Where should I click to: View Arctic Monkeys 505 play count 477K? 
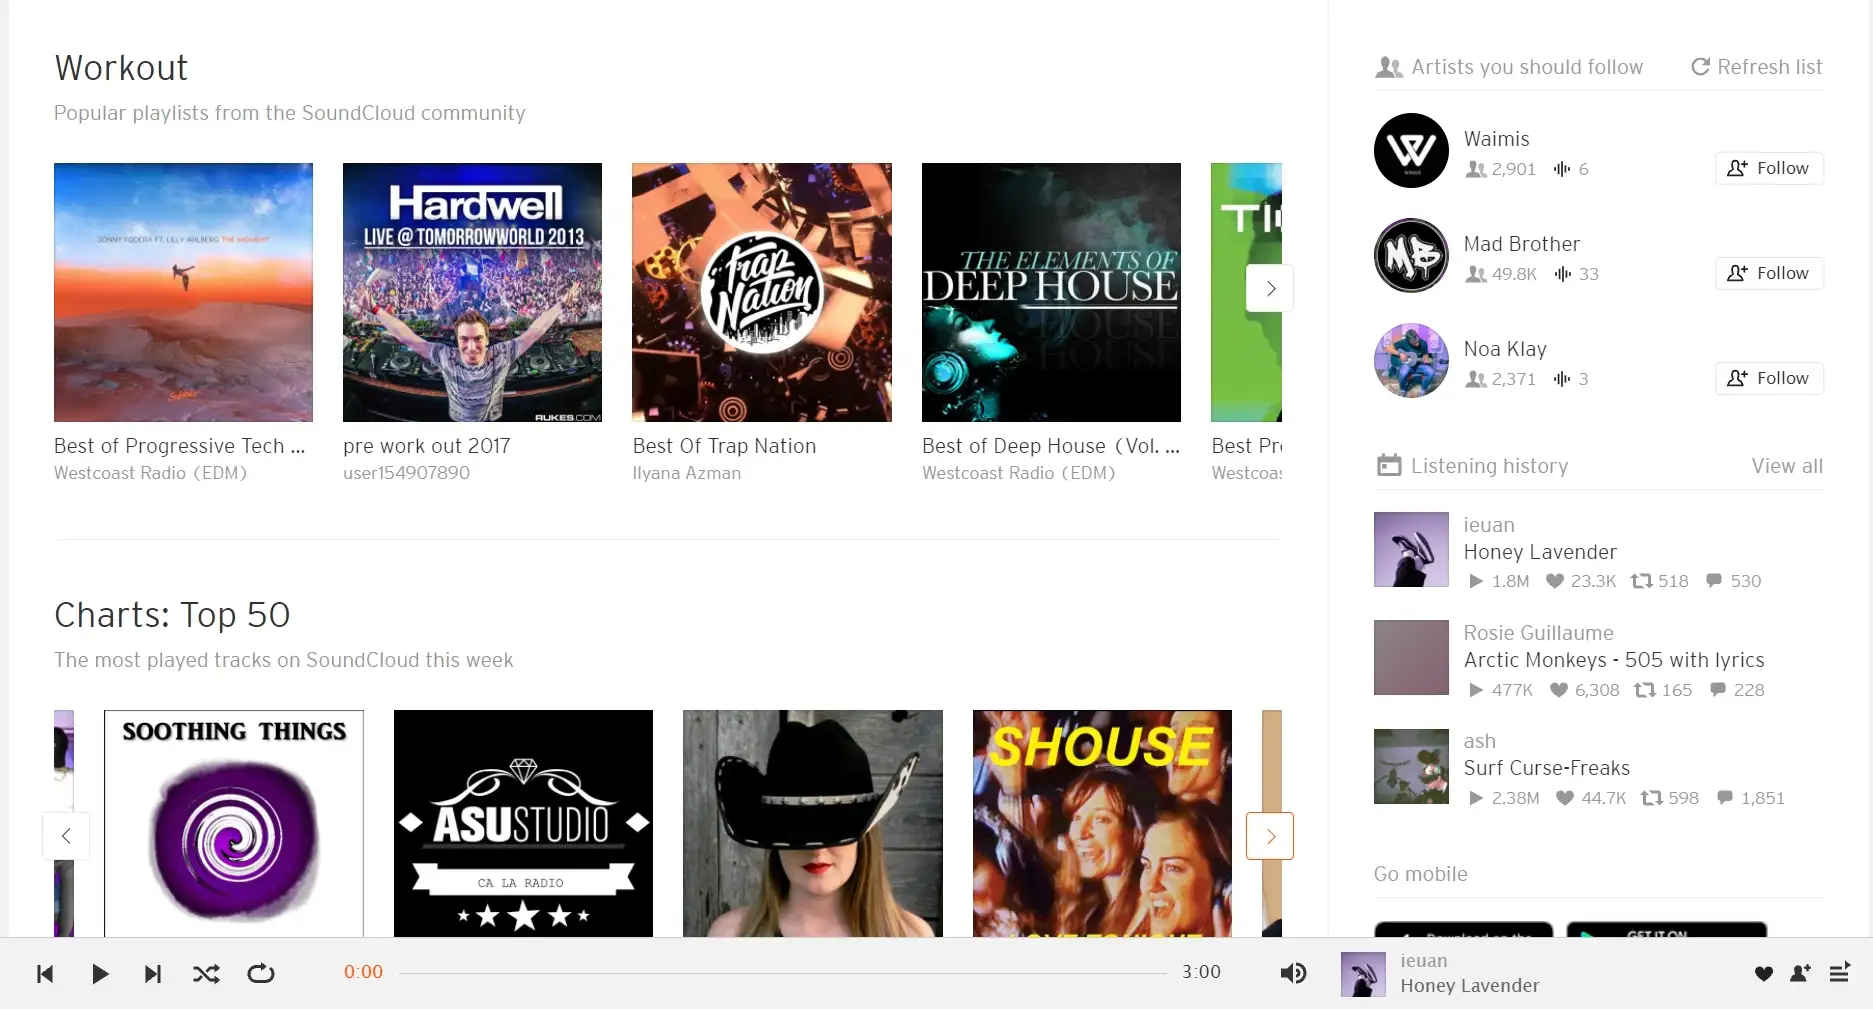pos(1500,690)
